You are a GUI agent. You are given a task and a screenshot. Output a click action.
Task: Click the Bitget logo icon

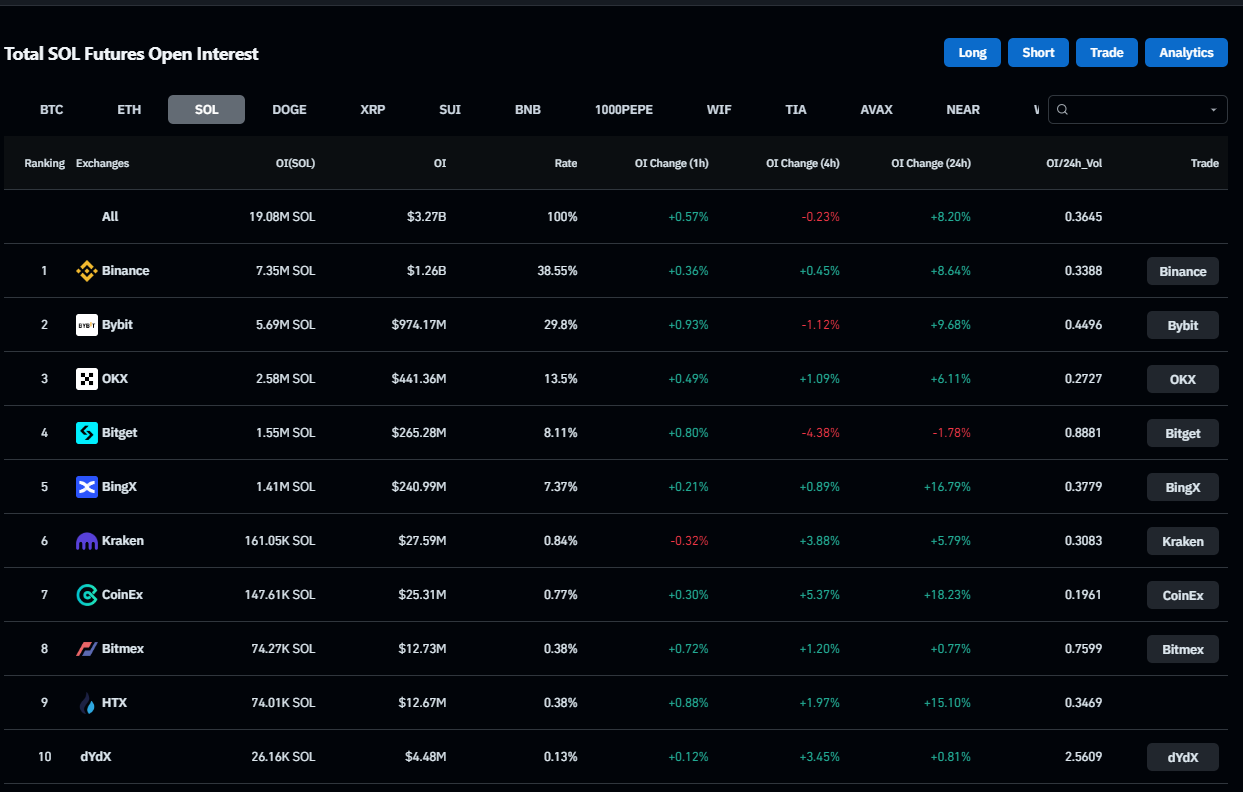point(87,433)
